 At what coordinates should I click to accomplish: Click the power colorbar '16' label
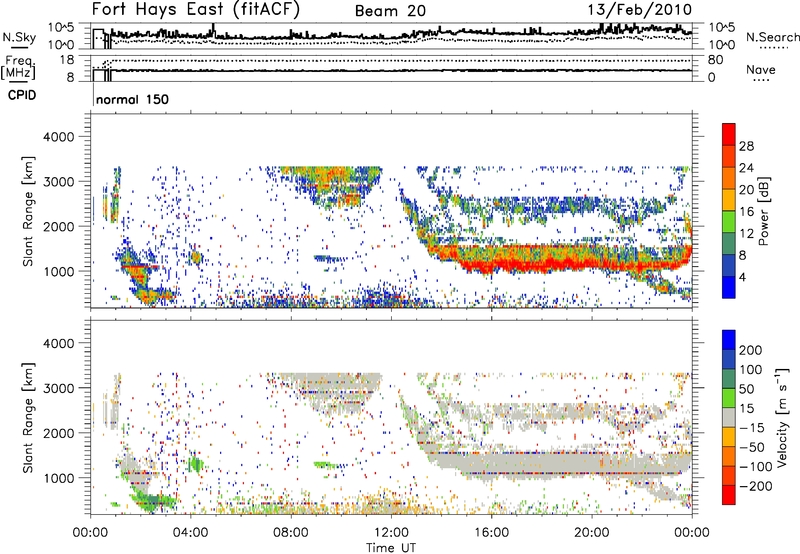coord(746,212)
